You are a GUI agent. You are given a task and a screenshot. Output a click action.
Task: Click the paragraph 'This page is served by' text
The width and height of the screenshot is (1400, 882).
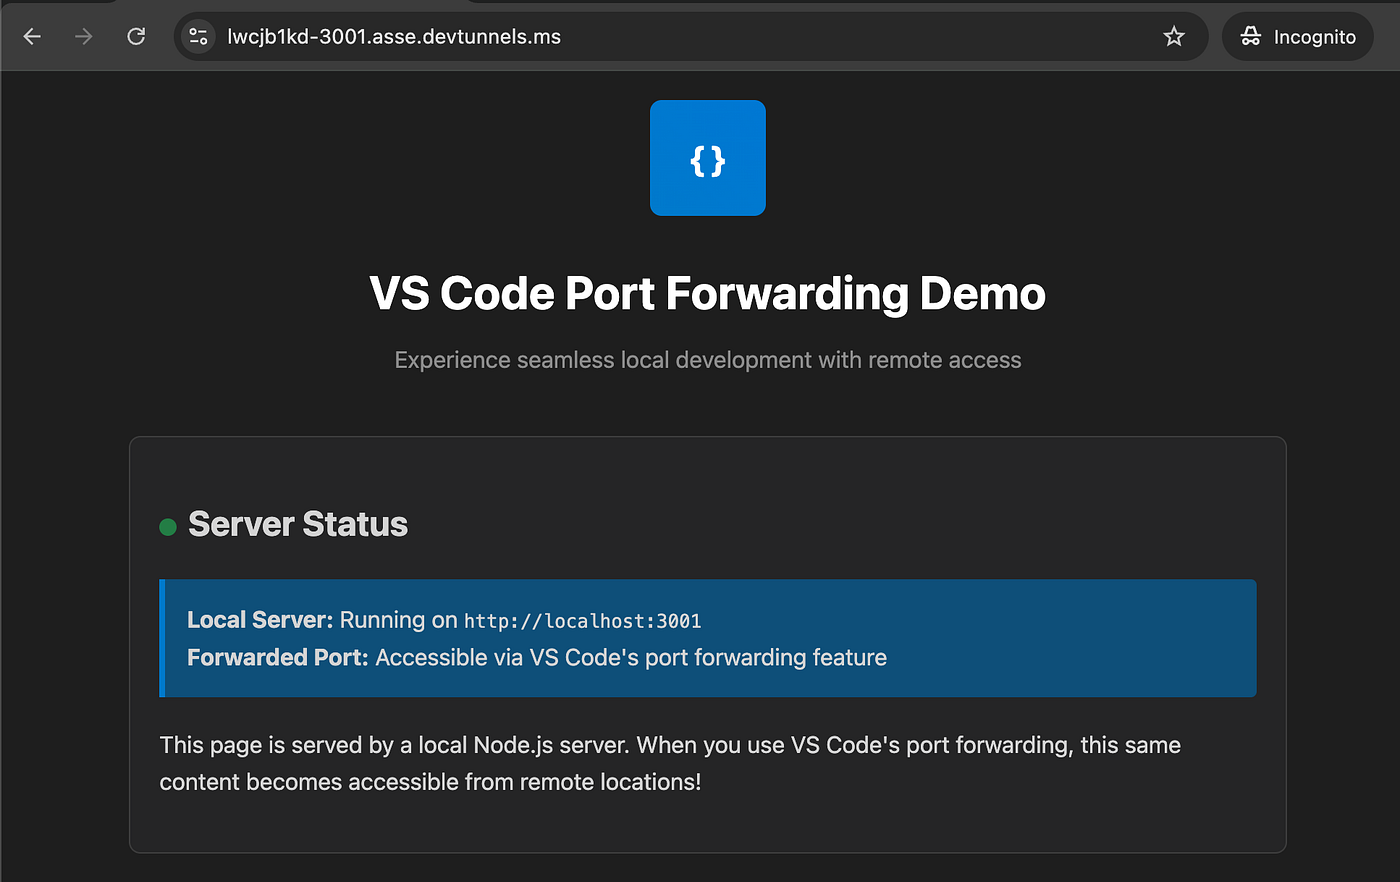[670, 763]
